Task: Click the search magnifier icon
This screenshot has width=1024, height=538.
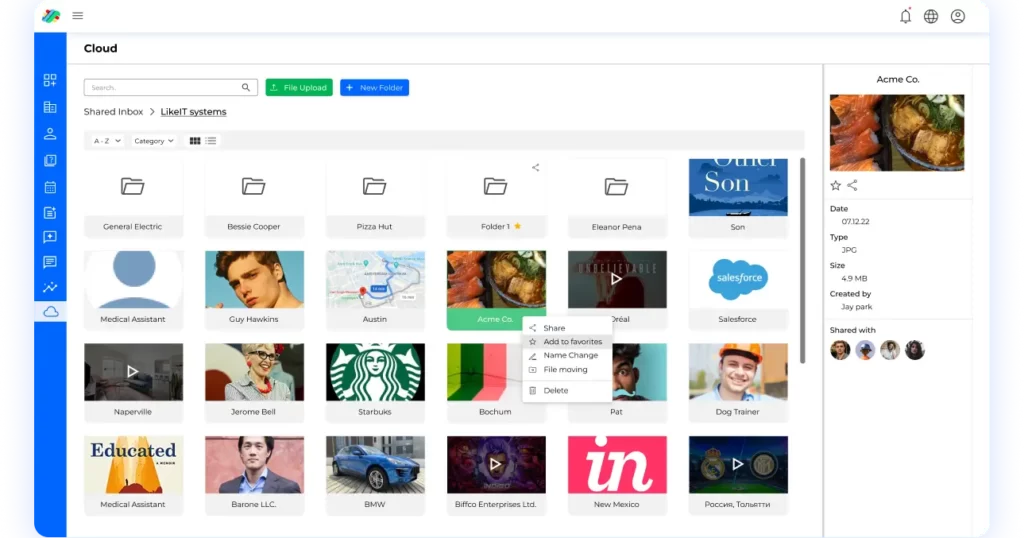Action: (246, 87)
